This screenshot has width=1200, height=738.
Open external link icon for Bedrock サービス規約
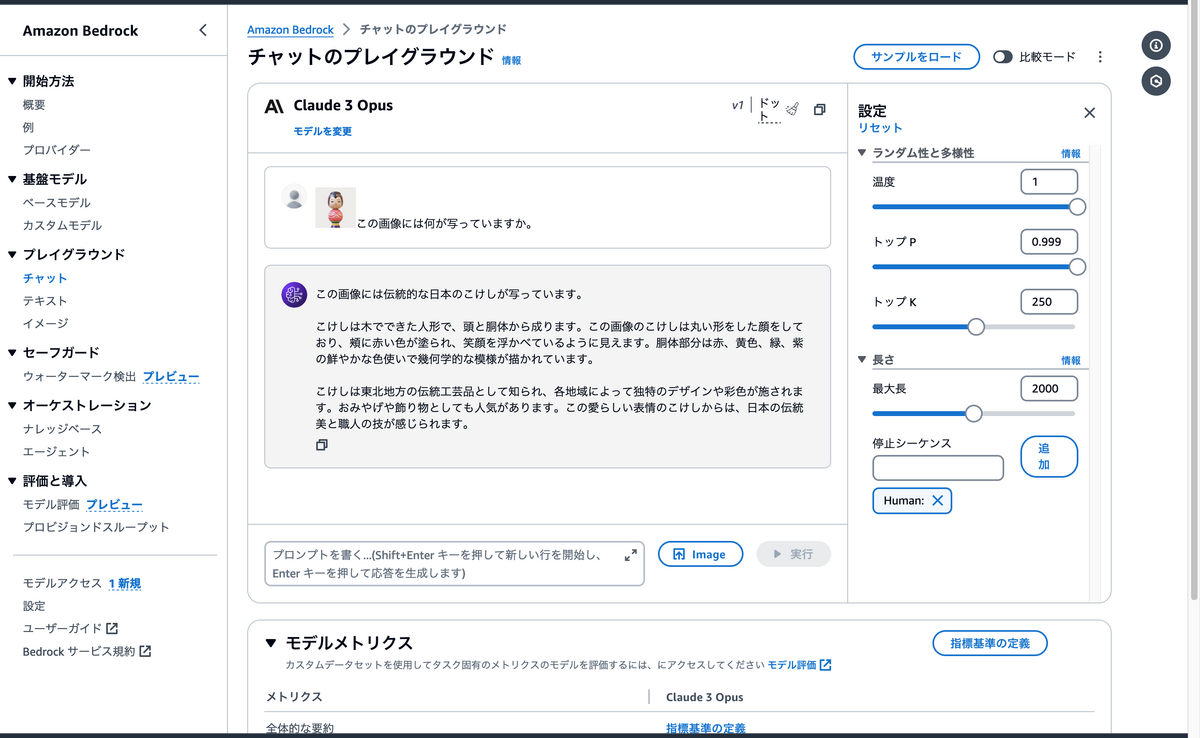click(145, 651)
